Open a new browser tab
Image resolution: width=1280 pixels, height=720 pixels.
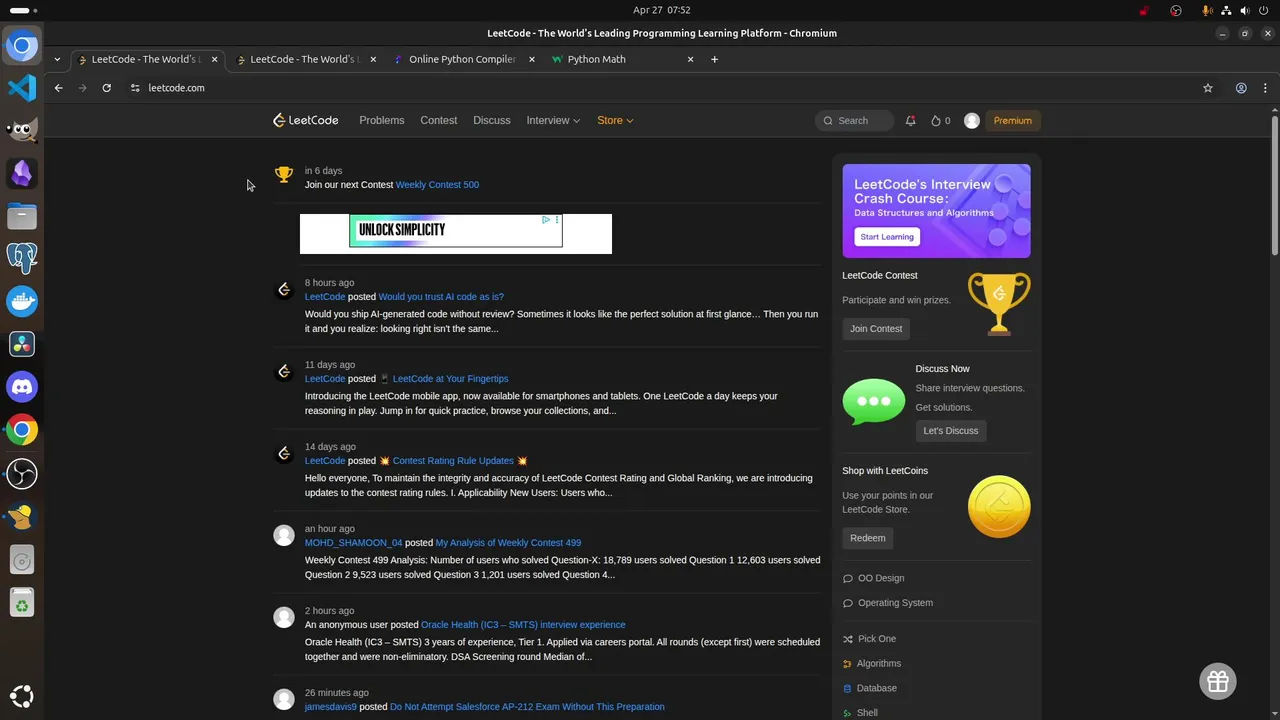(714, 59)
